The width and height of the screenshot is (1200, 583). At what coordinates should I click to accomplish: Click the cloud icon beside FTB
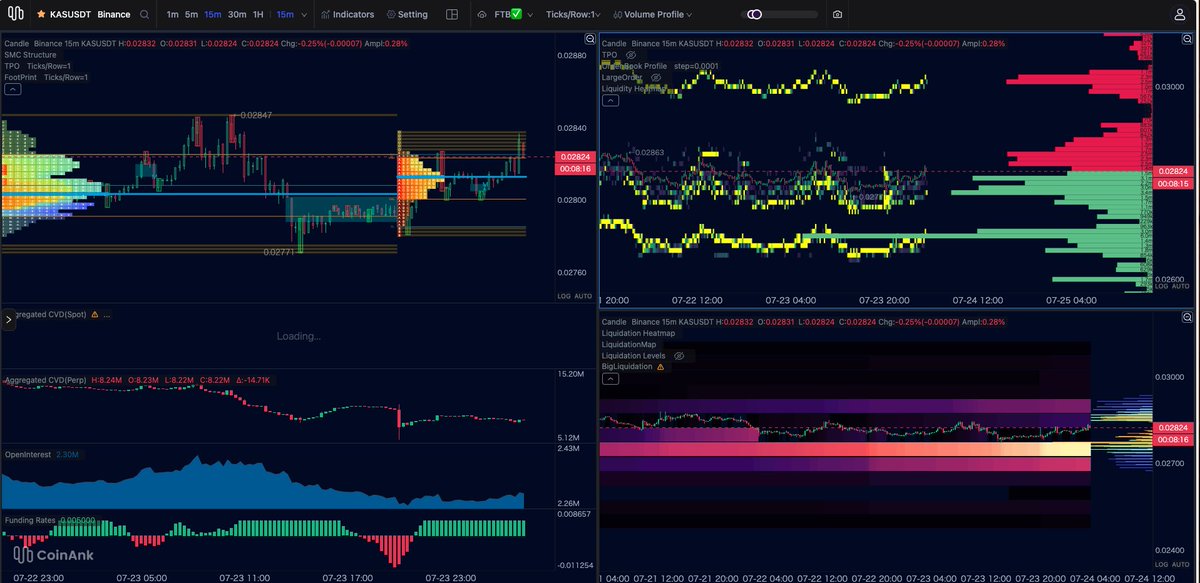coord(482,15)
